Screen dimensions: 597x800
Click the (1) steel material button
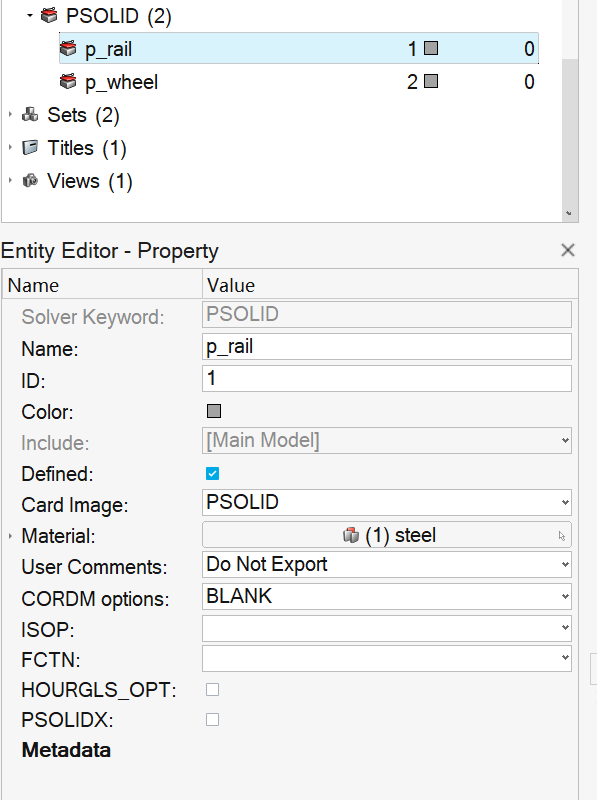387,535
